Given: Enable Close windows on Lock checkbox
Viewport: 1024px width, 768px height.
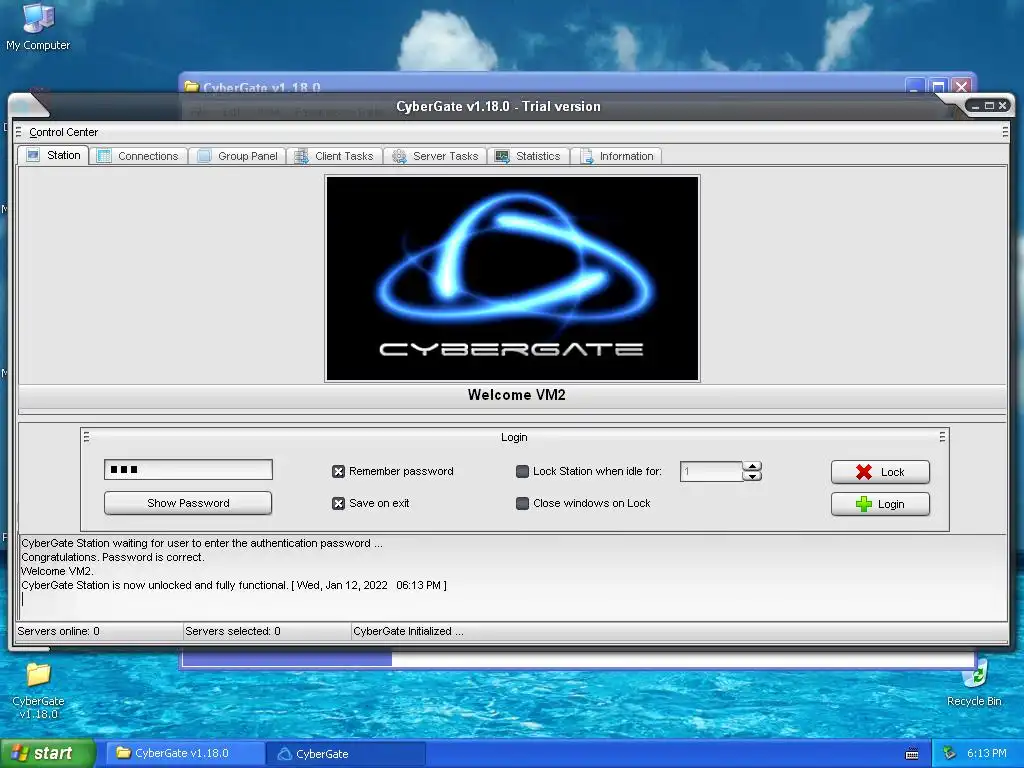Looking at the screenshot, I should (522, 504).
